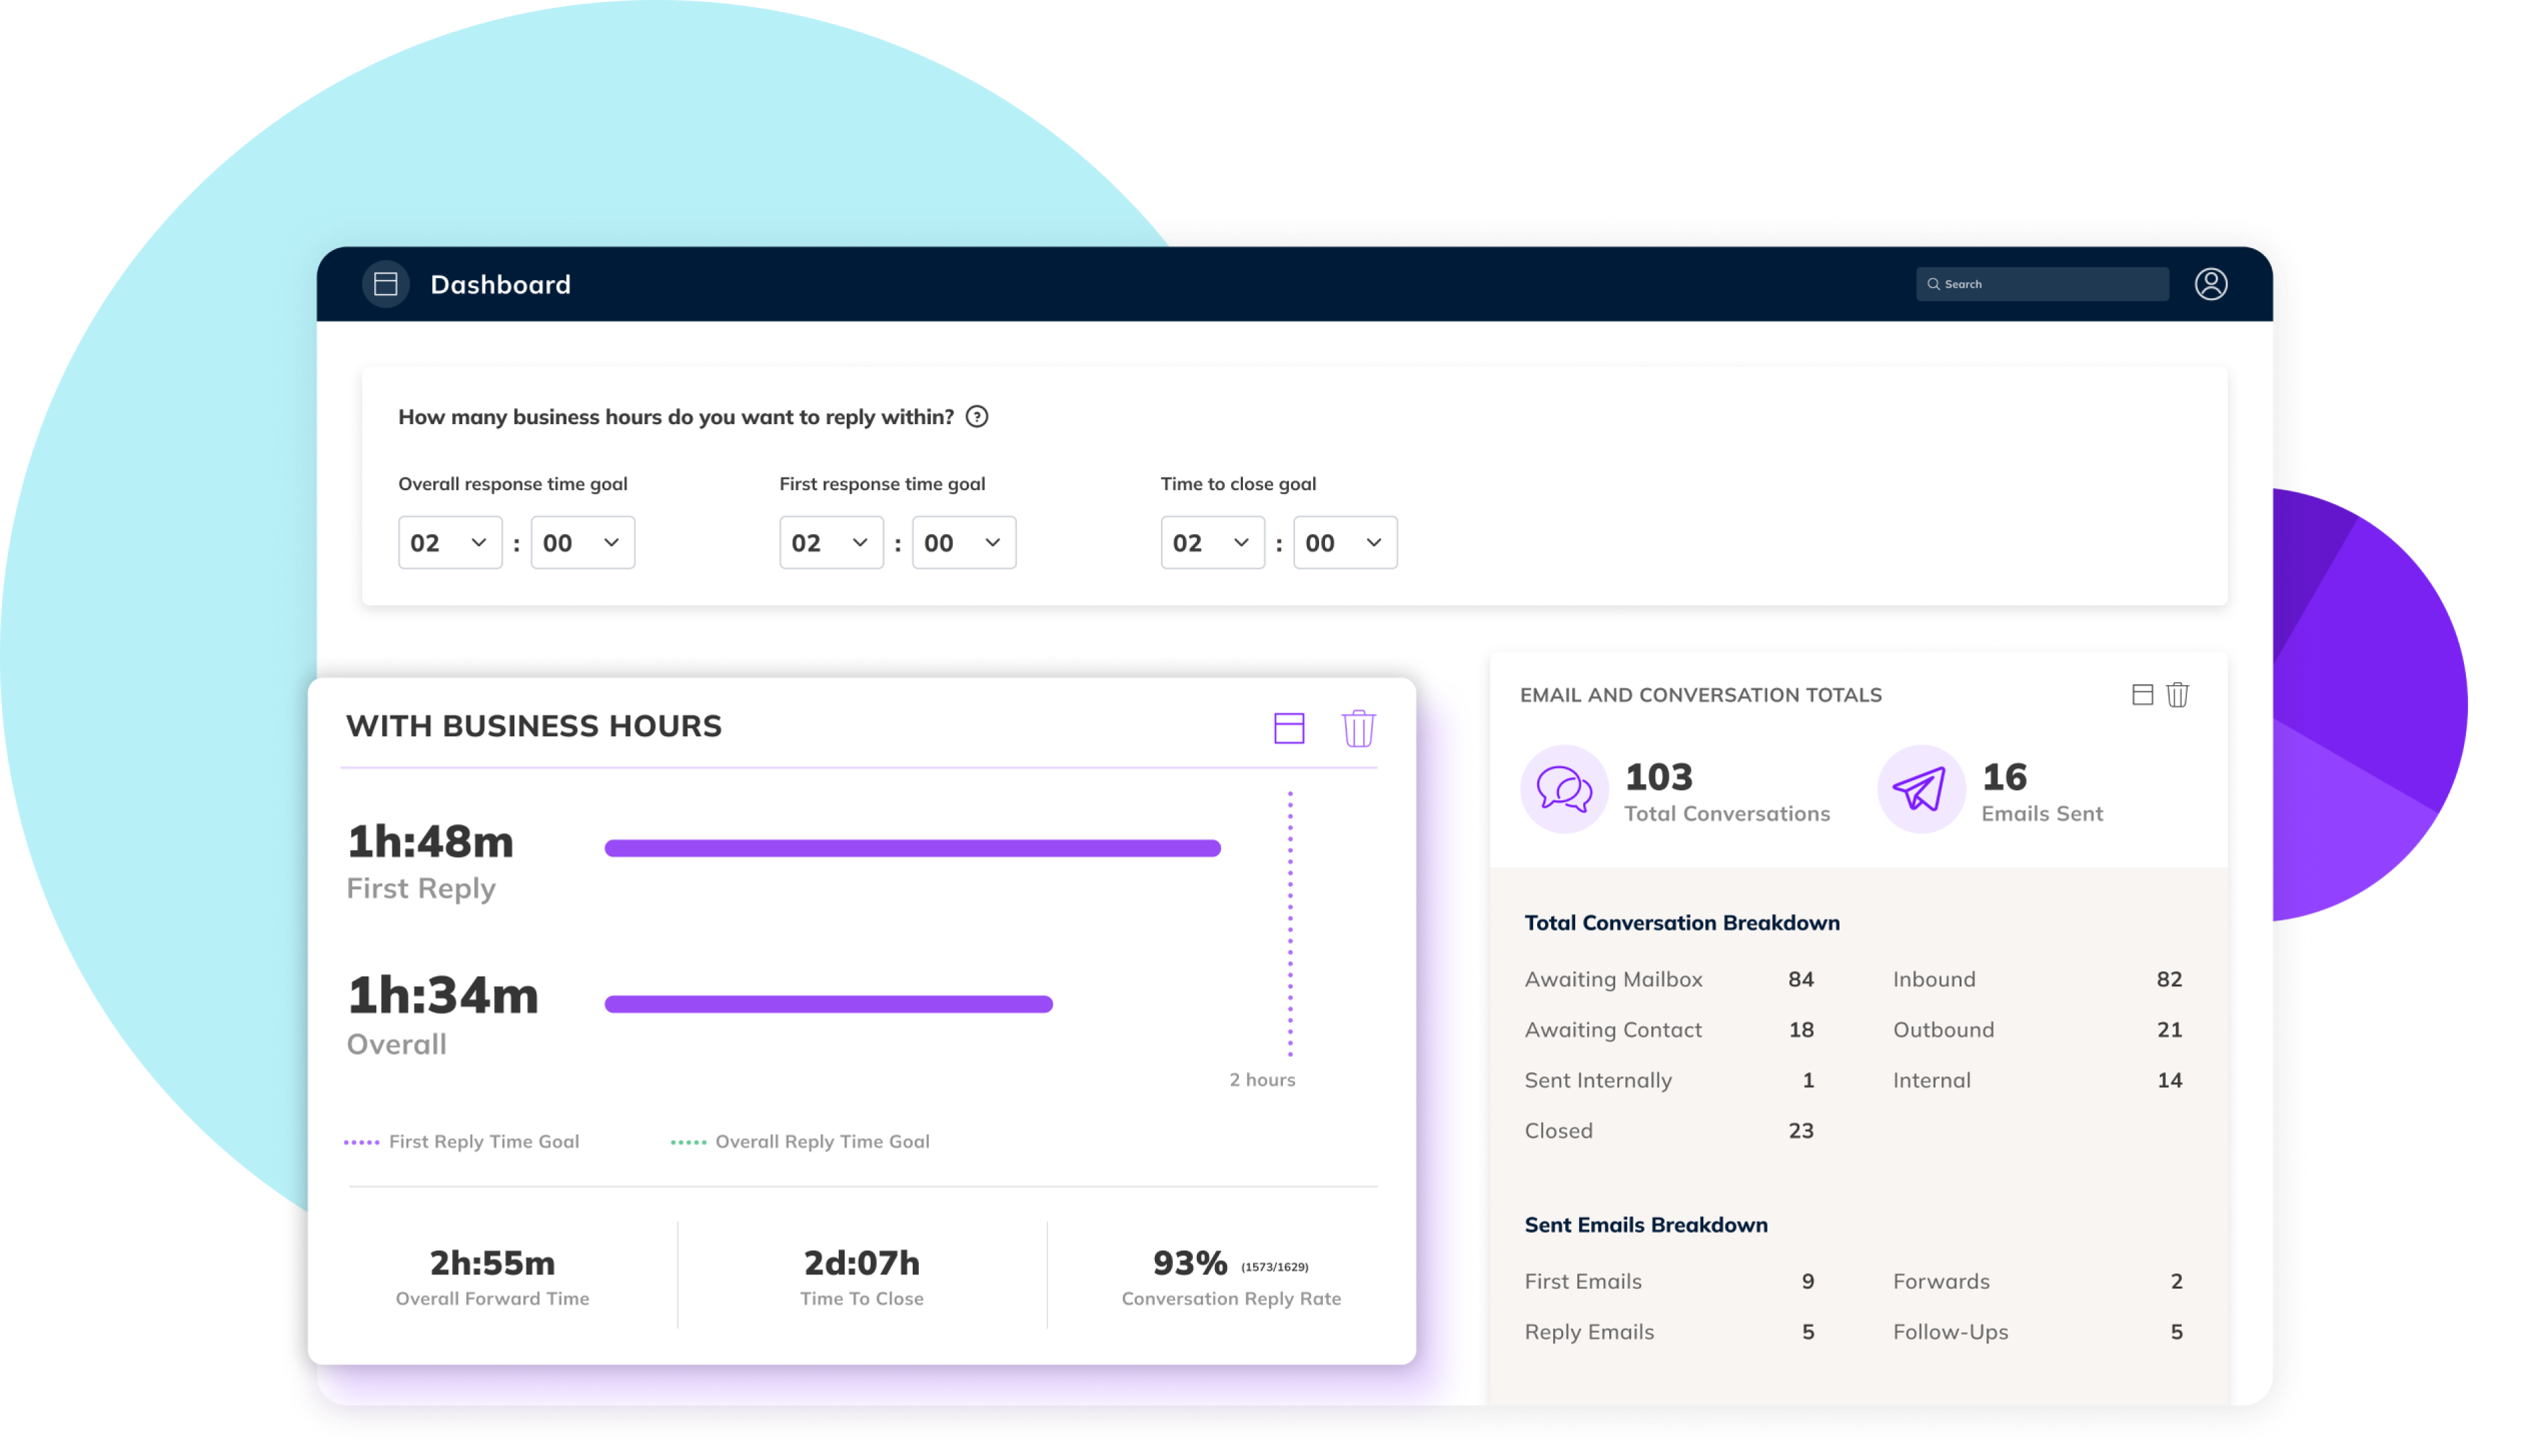Delete the Email and Conversation Totals card
The width and height of the screenshot is (2548, 1456).
click(x=2179, y=695)
